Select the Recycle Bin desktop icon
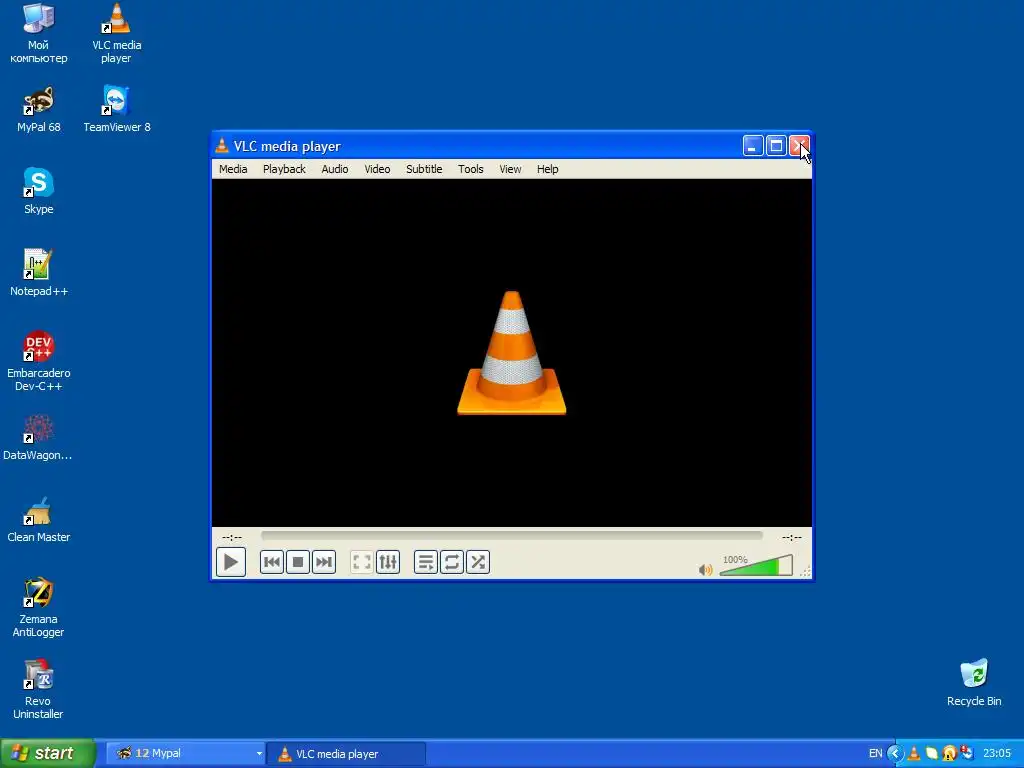 click(974, 683)
